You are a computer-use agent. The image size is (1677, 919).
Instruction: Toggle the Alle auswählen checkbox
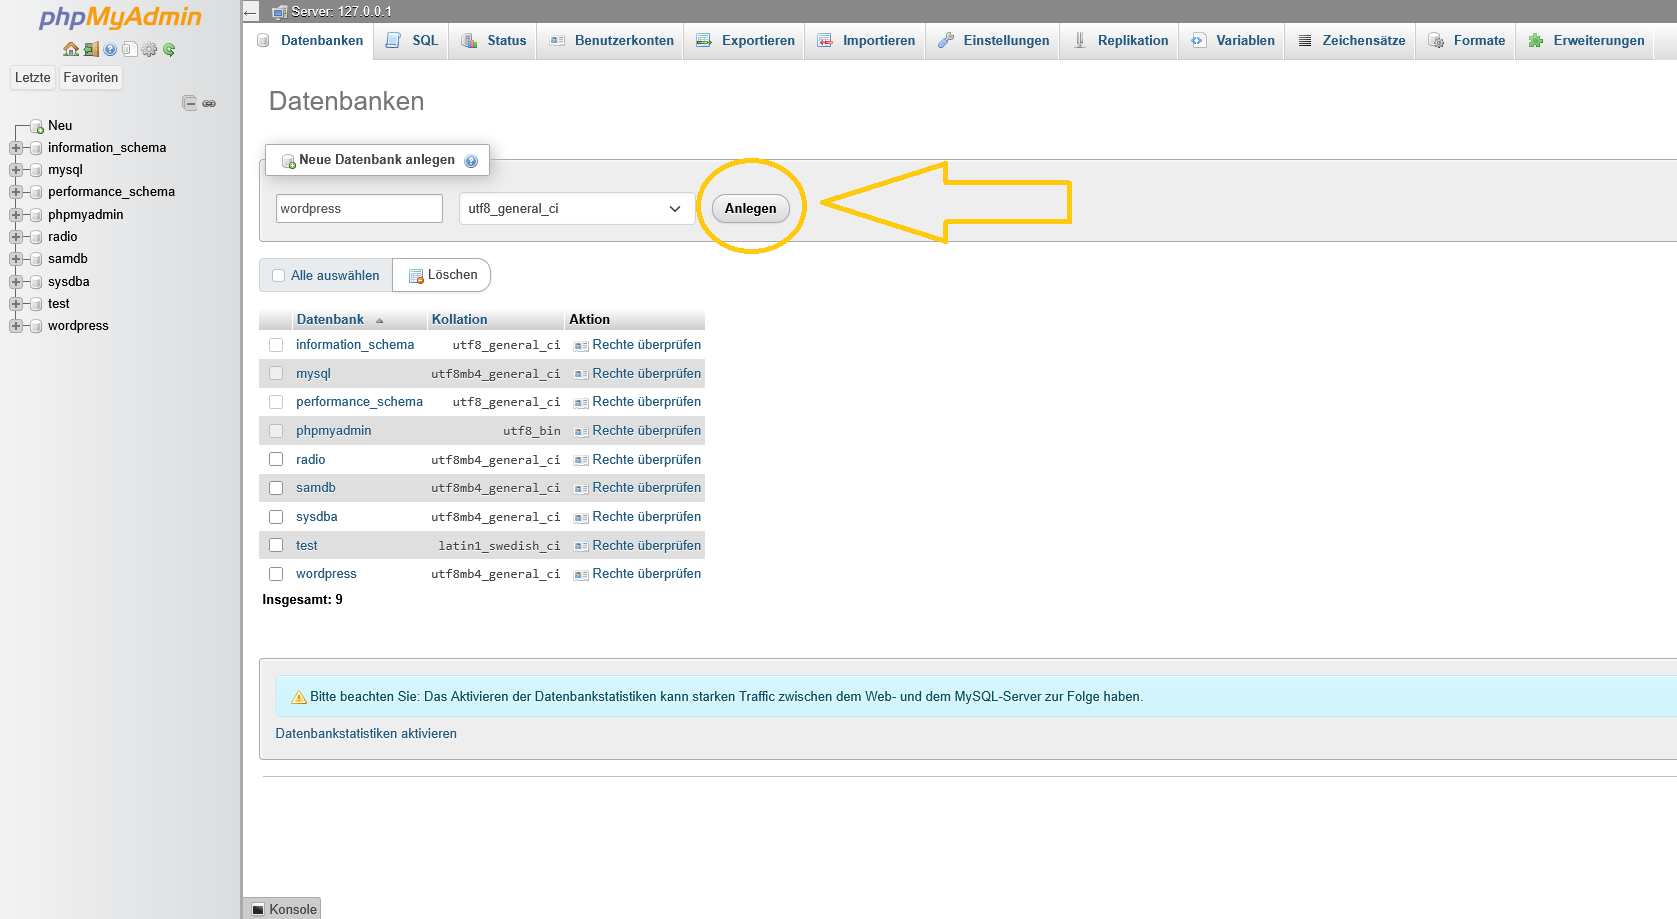tap(279, 276)
